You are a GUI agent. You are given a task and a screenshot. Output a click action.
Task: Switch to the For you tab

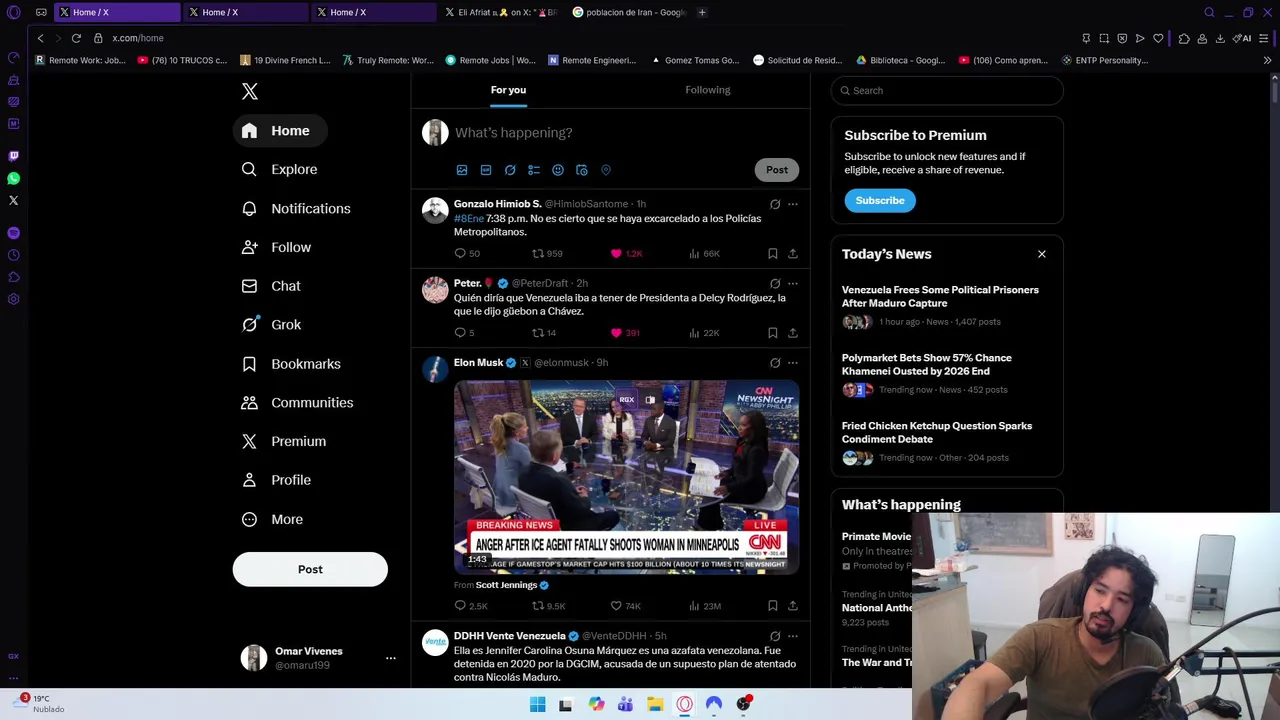[x=508, y=90]
